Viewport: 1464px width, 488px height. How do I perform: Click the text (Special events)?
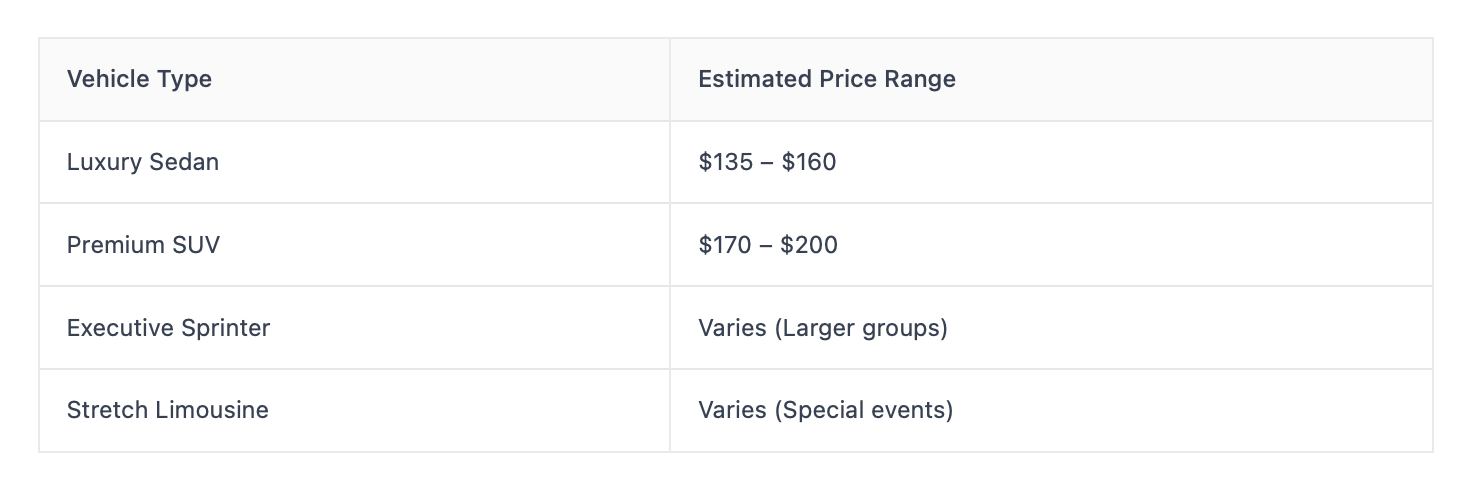pos(864,410)
